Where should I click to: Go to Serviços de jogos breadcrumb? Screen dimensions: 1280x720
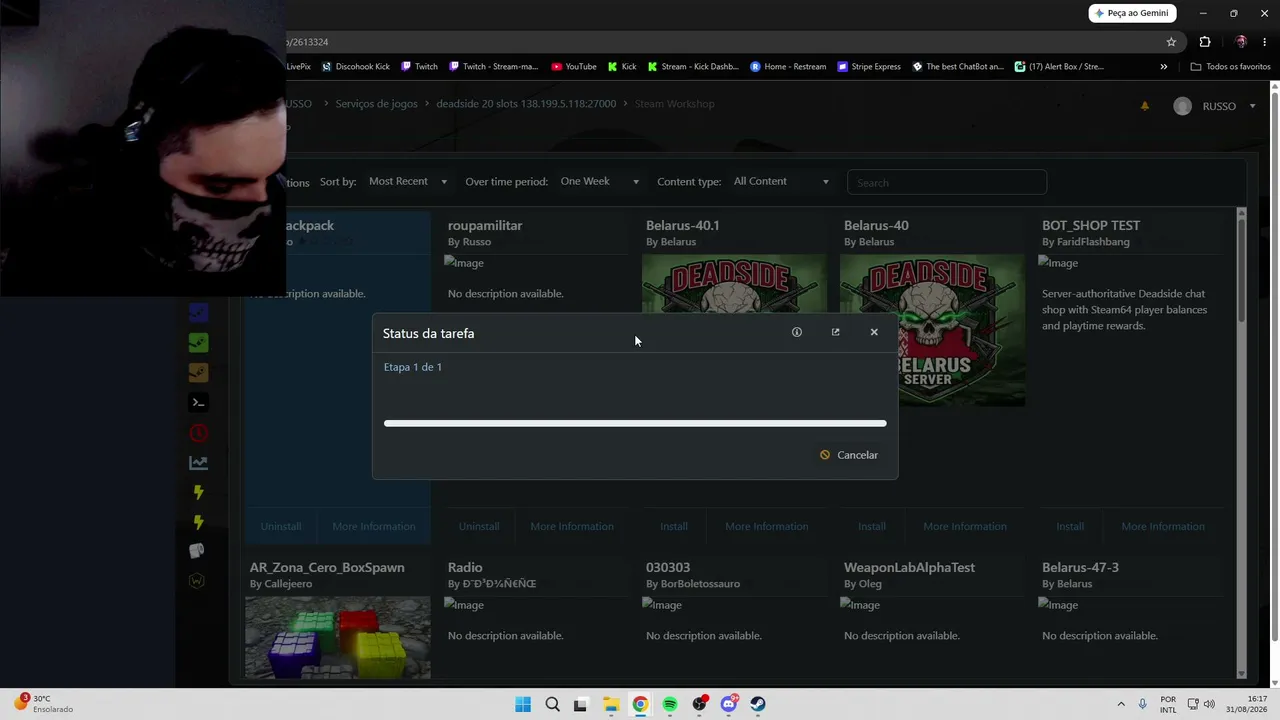(x=377, y=104)
